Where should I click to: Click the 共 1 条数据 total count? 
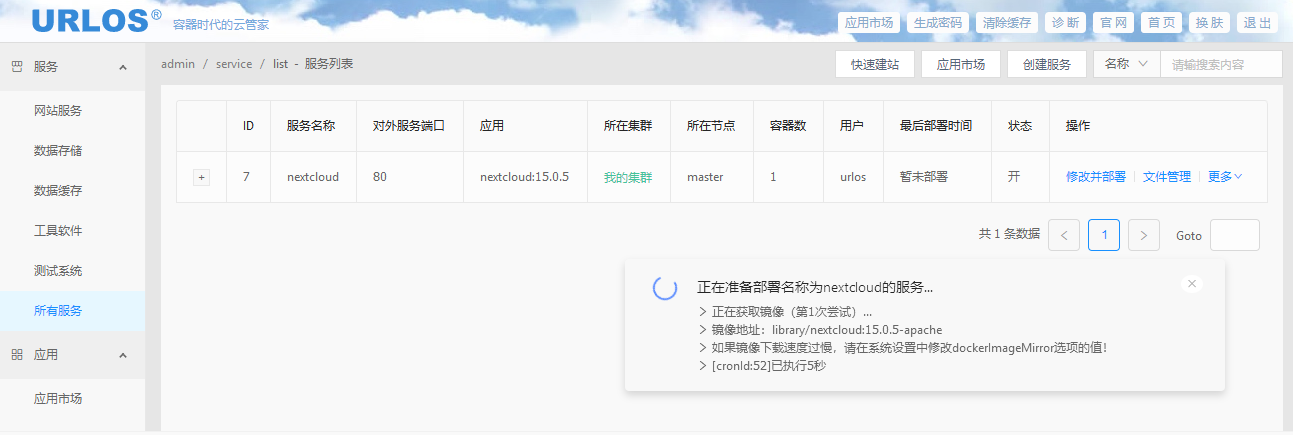point(1009,234)
